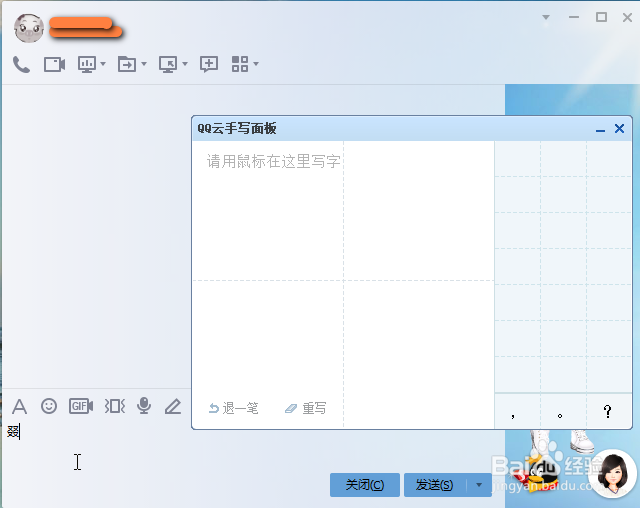Open the applications grid icon
Image resolution: width=640 pixels, height=508 pixels.
tap(240, 64)
